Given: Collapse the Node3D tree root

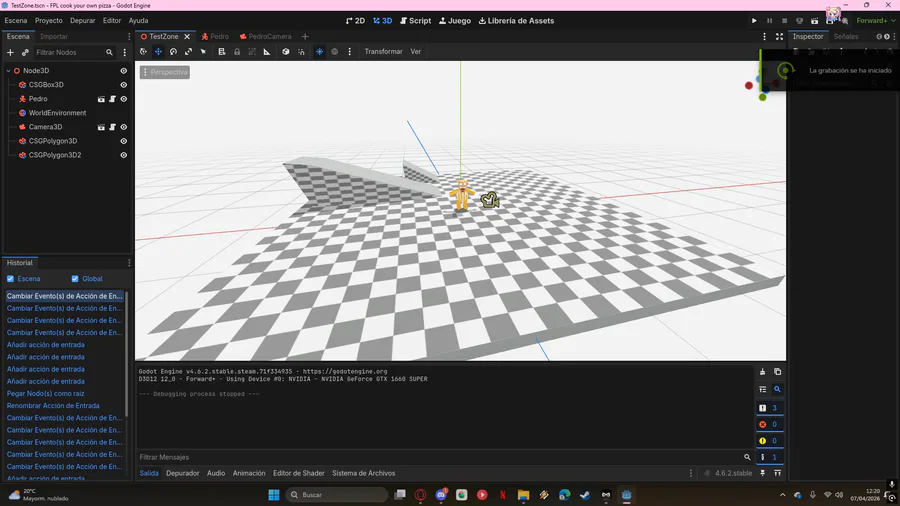Looking at the screenshot, I should [x=9, y=71].
